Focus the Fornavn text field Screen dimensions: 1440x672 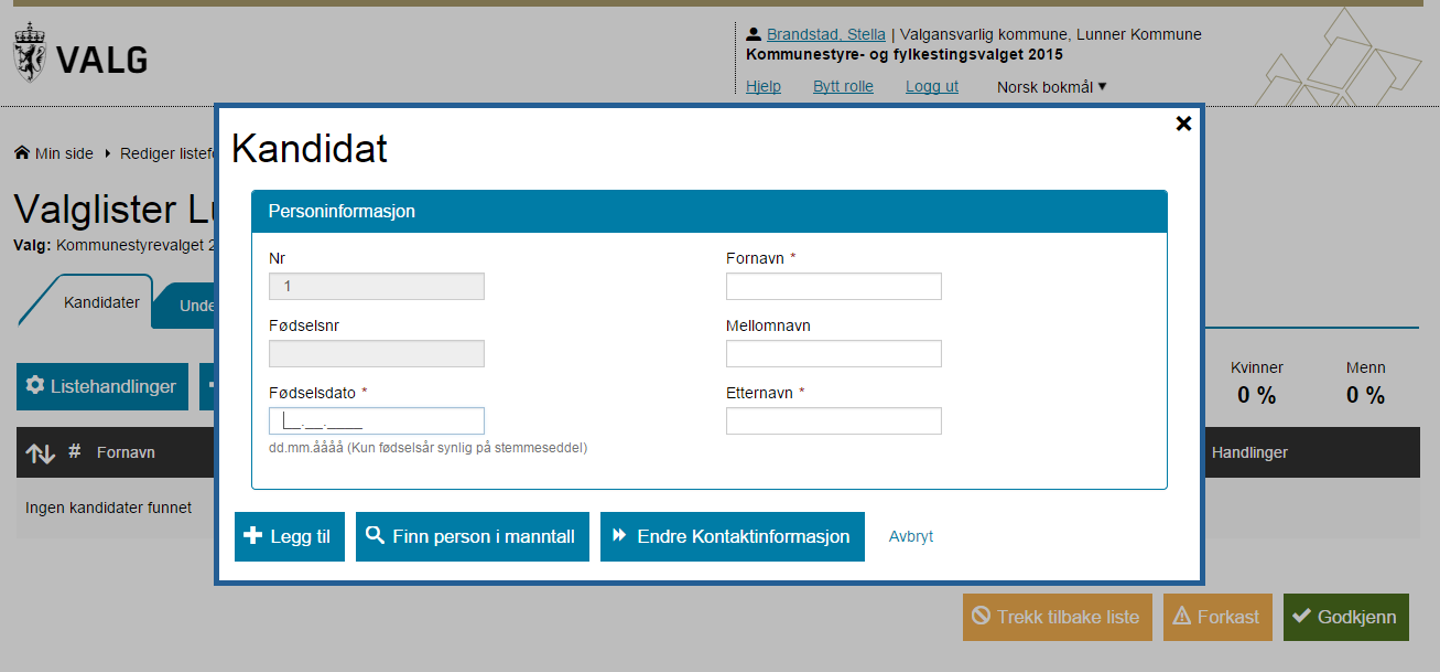[x=833, y=286]
